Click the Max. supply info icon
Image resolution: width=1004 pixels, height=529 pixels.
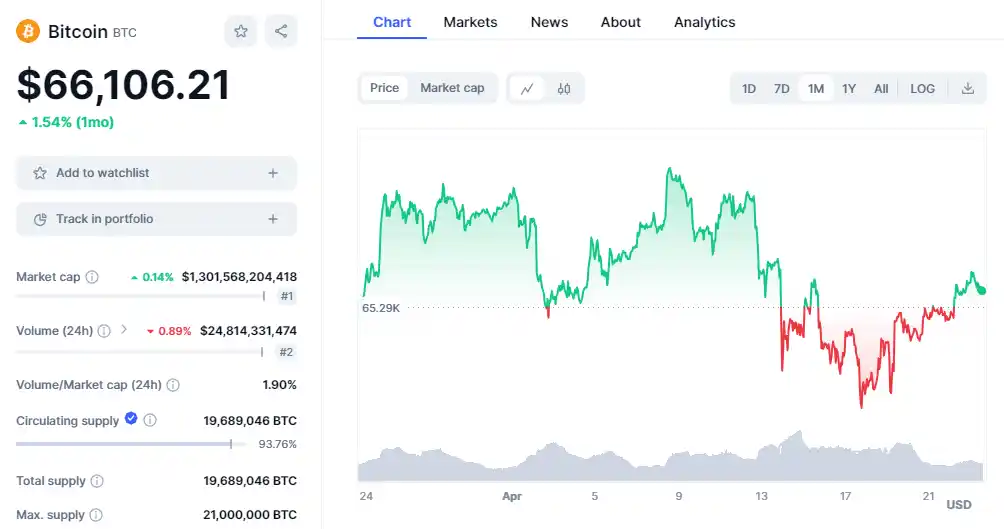(x=96, y=515)
